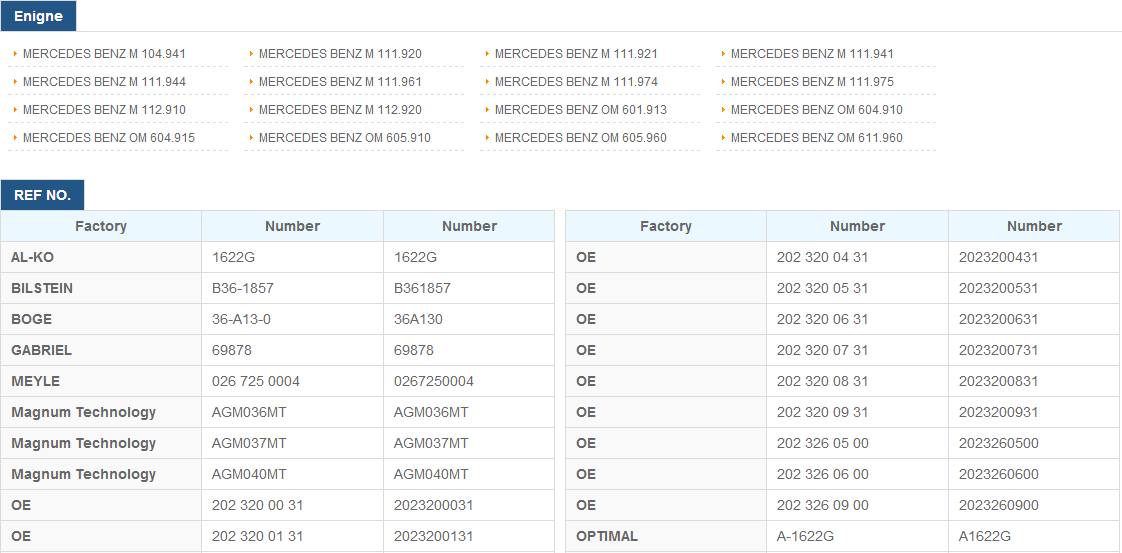Open the MERCEDES BENZ M 111.920 link
Screen dimensions: 1122x553
pyautogui.click(x=340, y=54)
